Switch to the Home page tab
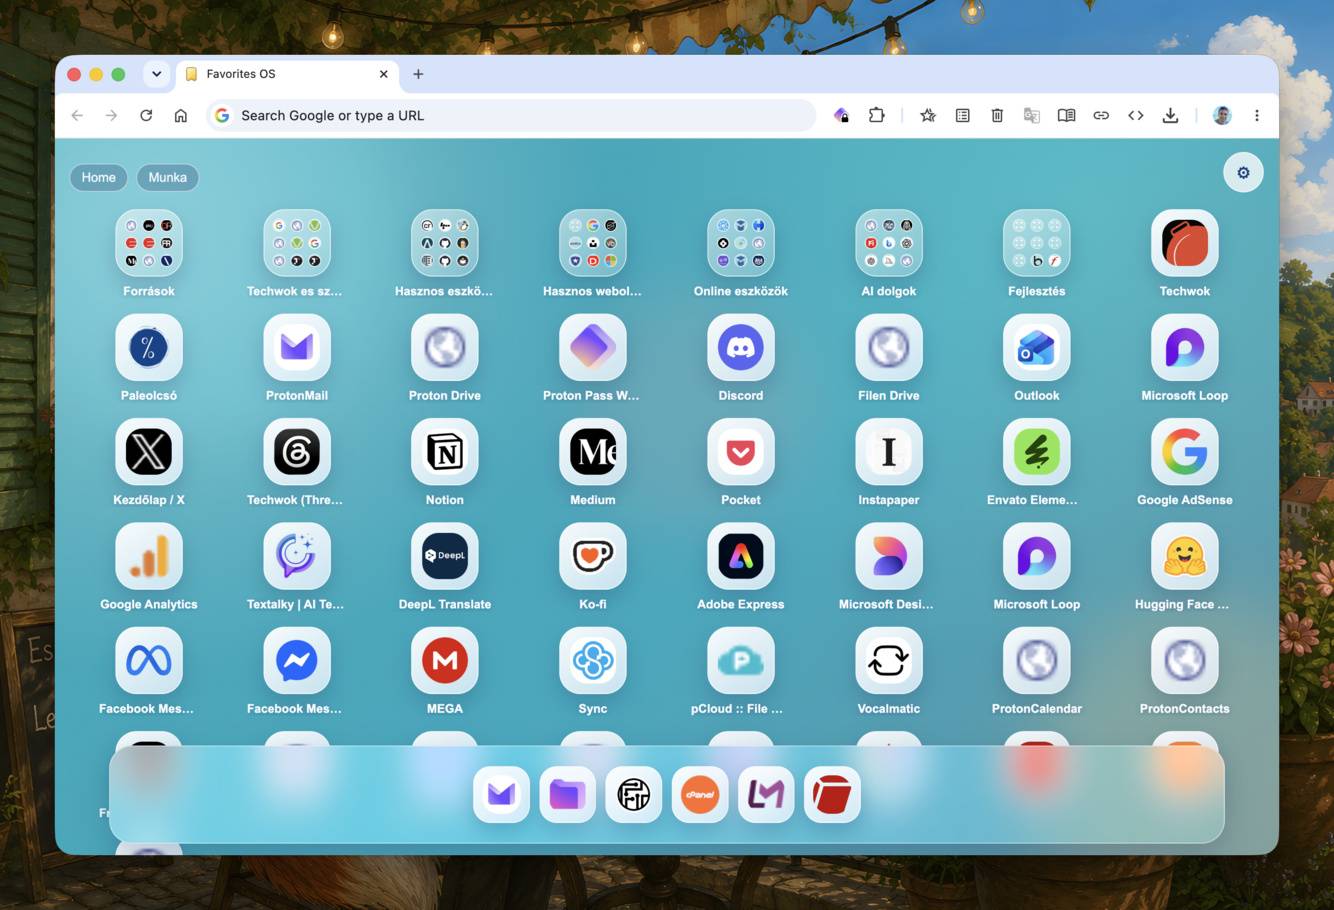This screenshot has width=1334, height=910. click(x=98, y=177)
